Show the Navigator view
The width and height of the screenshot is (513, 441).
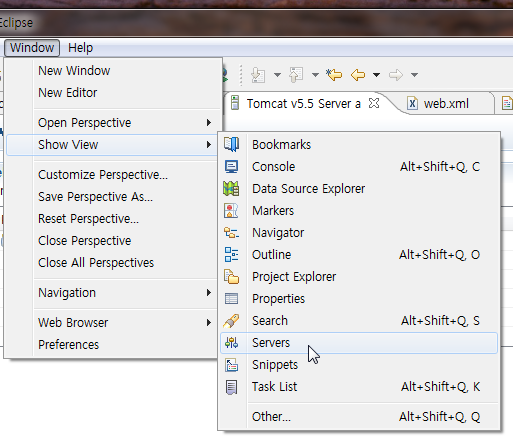(359, 233)
